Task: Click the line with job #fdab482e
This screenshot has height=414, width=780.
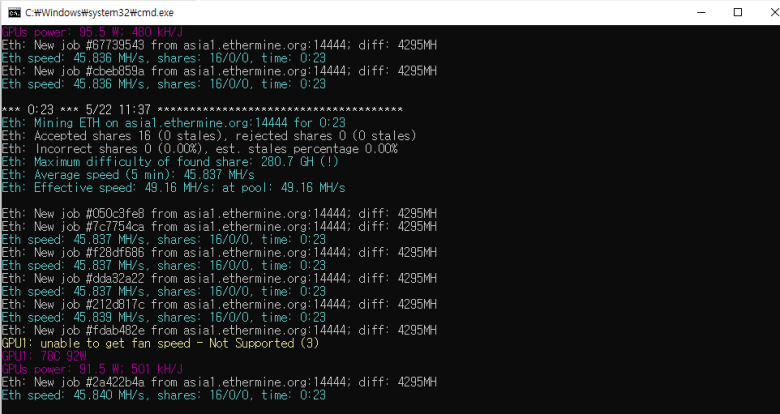Action: pyautogui.click(x=219, y=330)
